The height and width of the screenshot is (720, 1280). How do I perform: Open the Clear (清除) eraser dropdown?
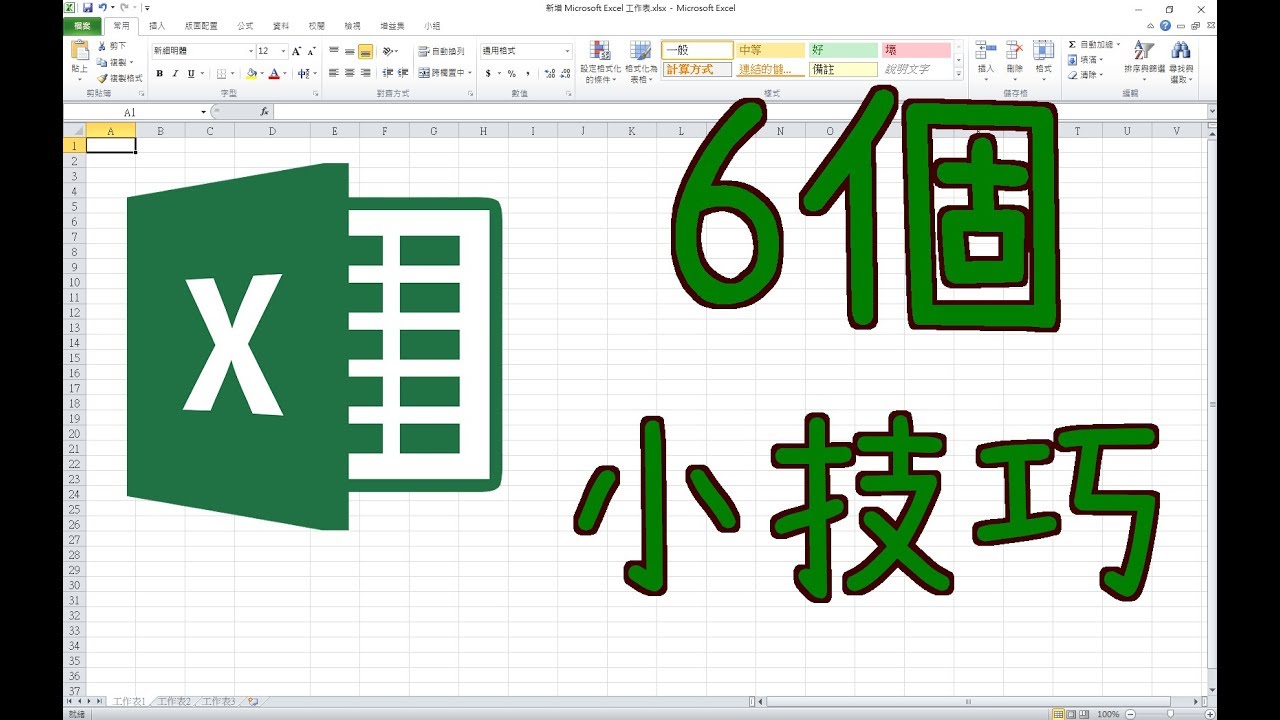pyautogui.click(x=1086, y=75)
